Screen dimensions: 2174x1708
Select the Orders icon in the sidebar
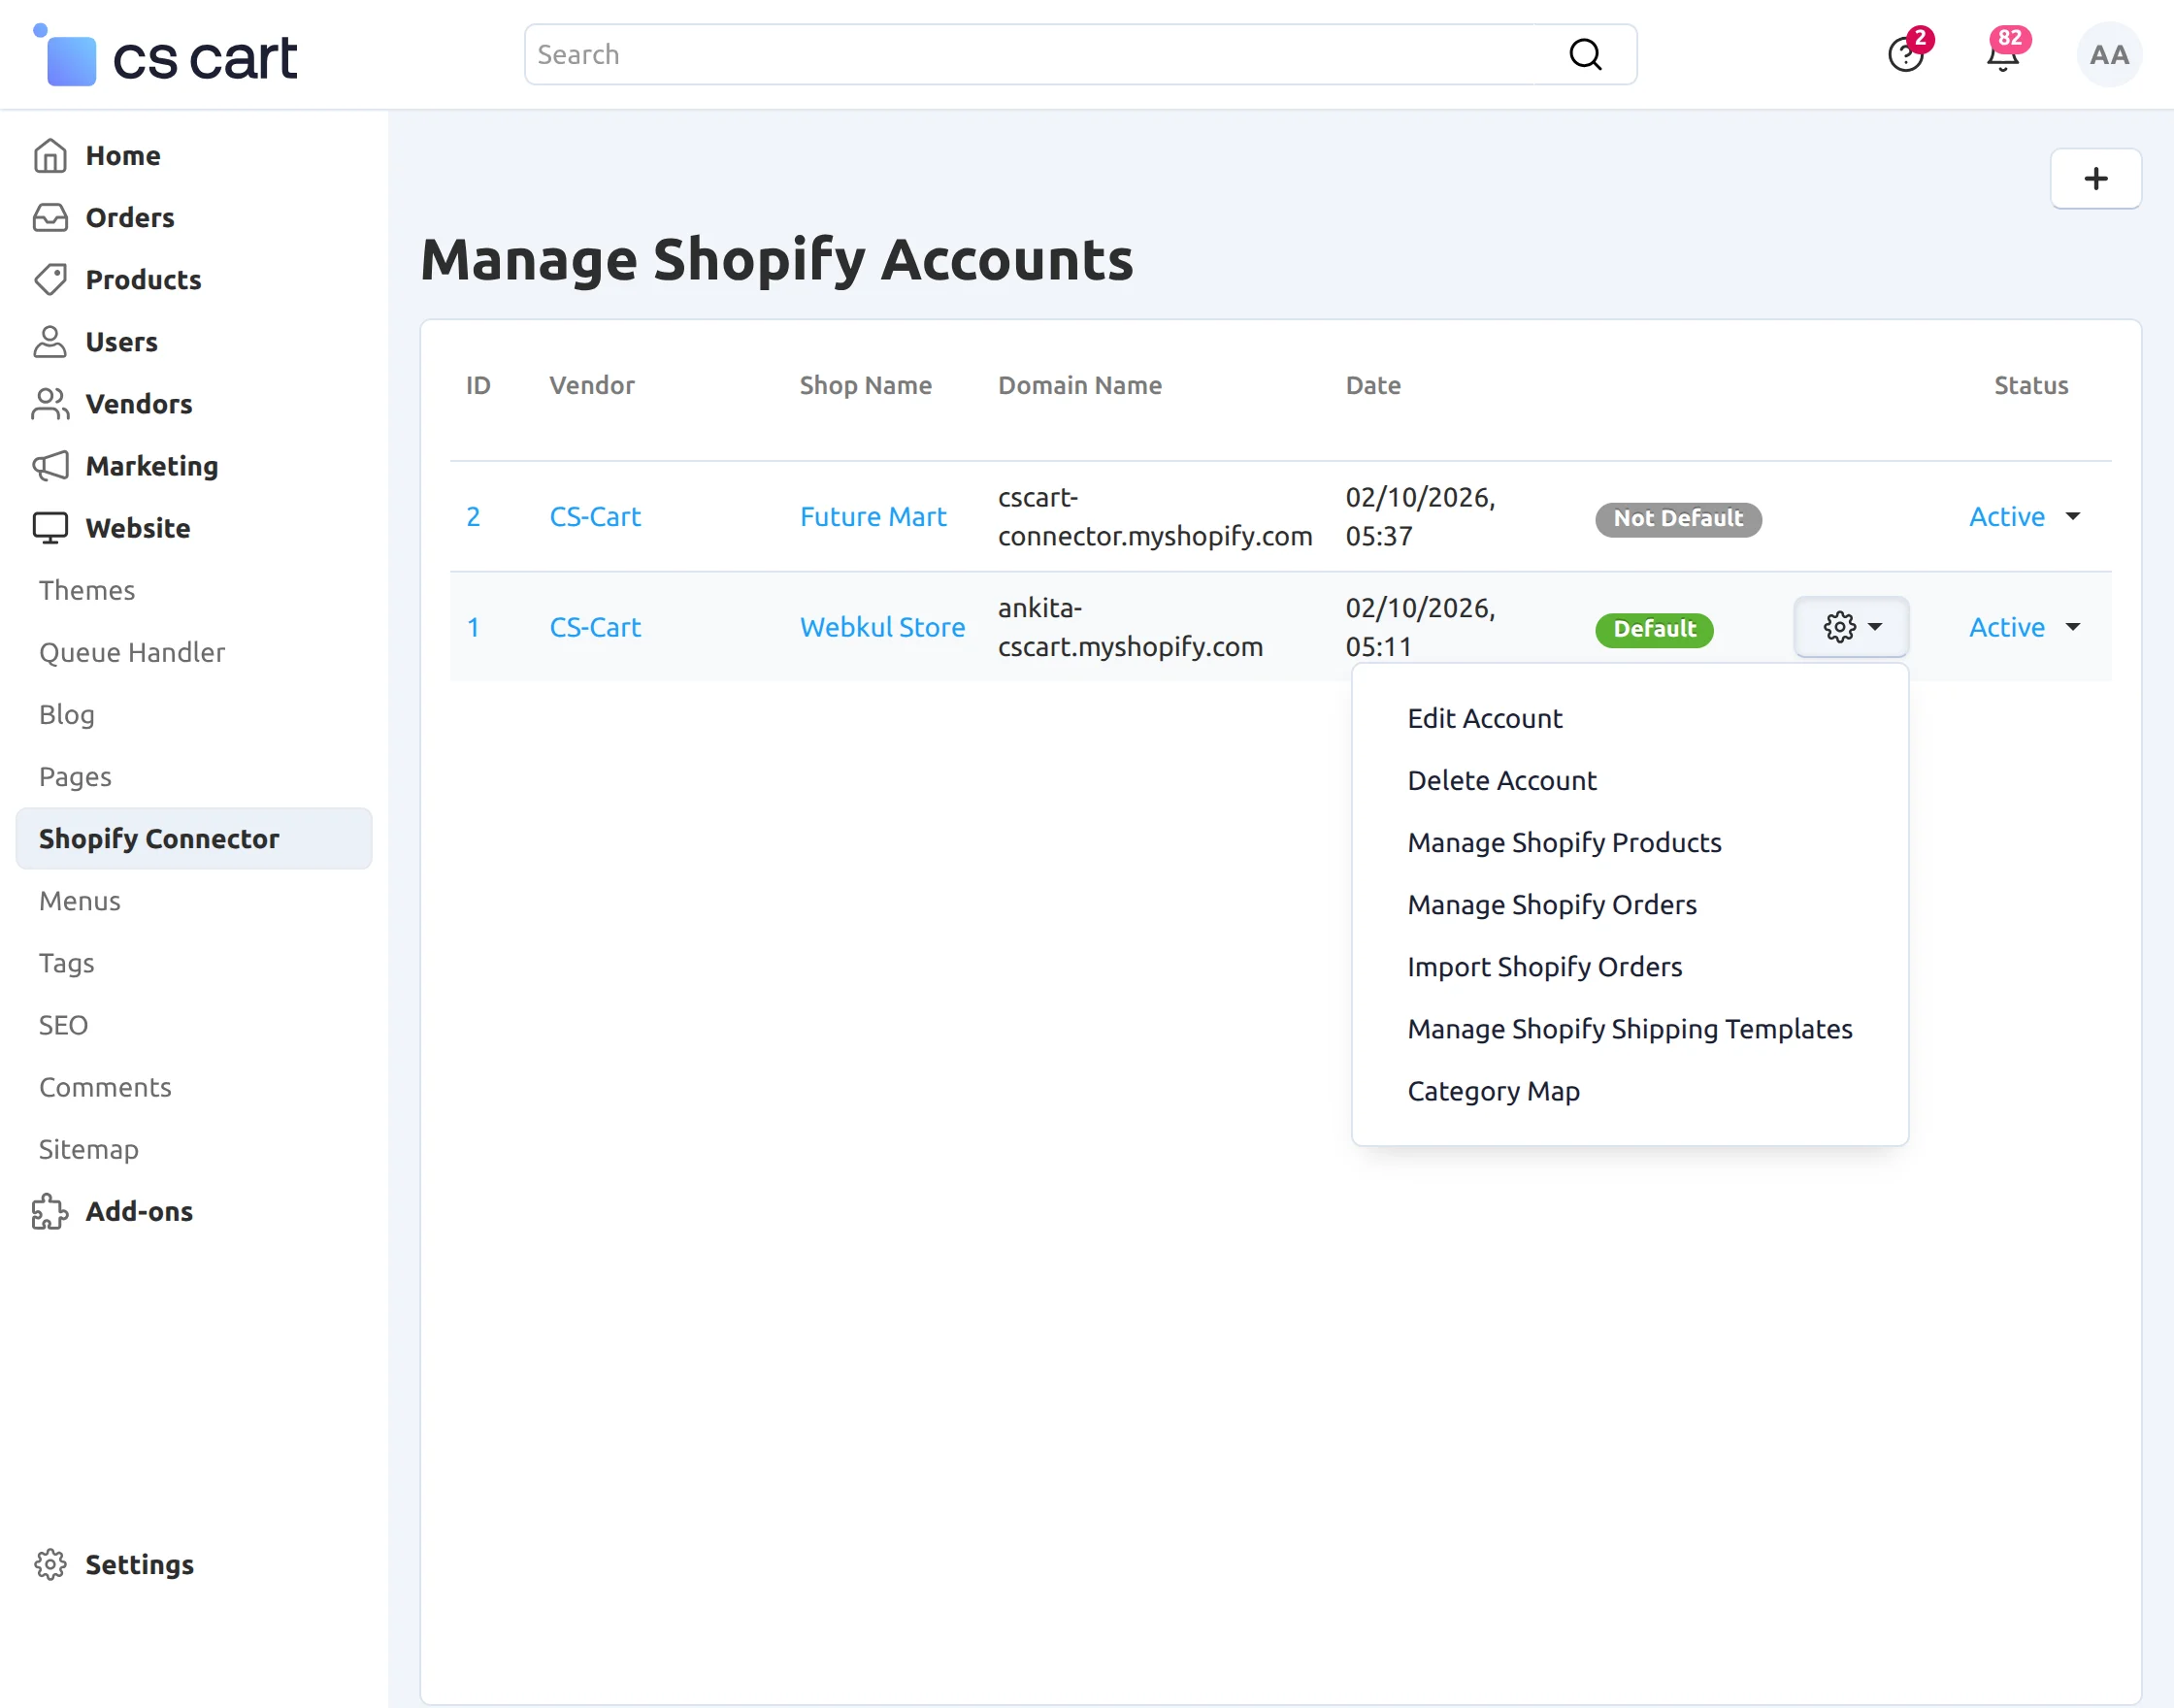tap(51, 217)
